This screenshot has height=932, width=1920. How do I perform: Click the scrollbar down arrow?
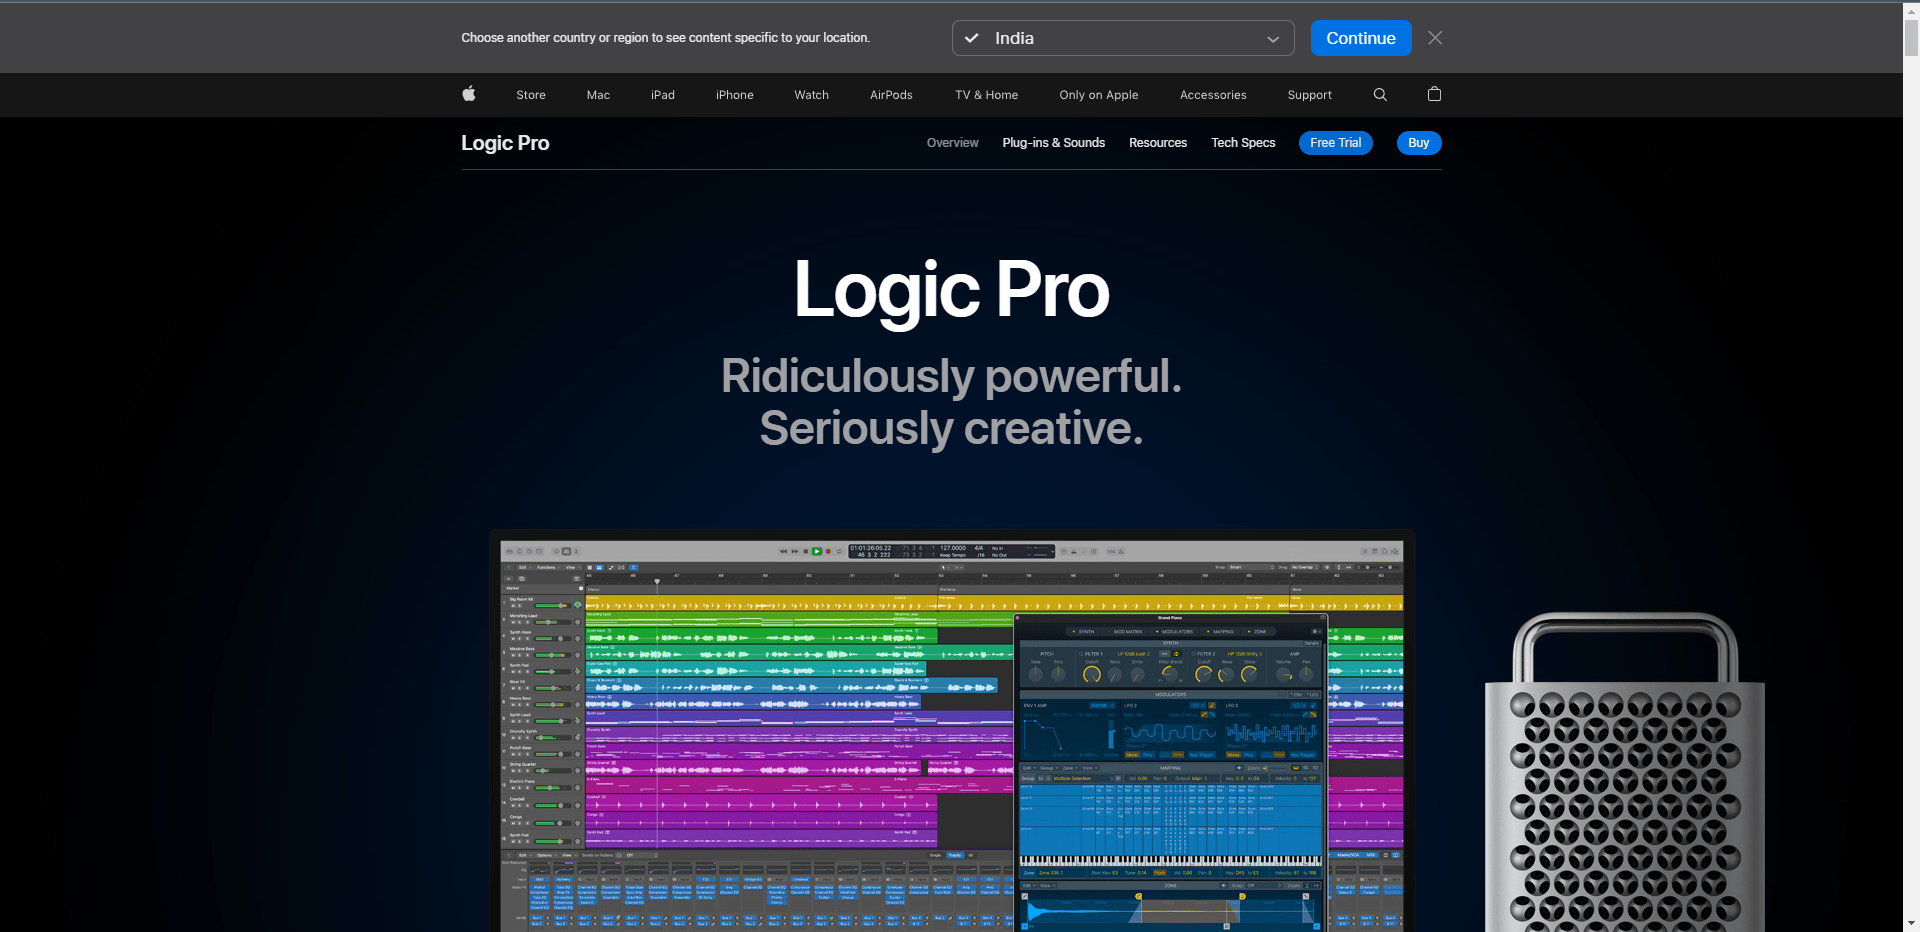click(1911, 923)
